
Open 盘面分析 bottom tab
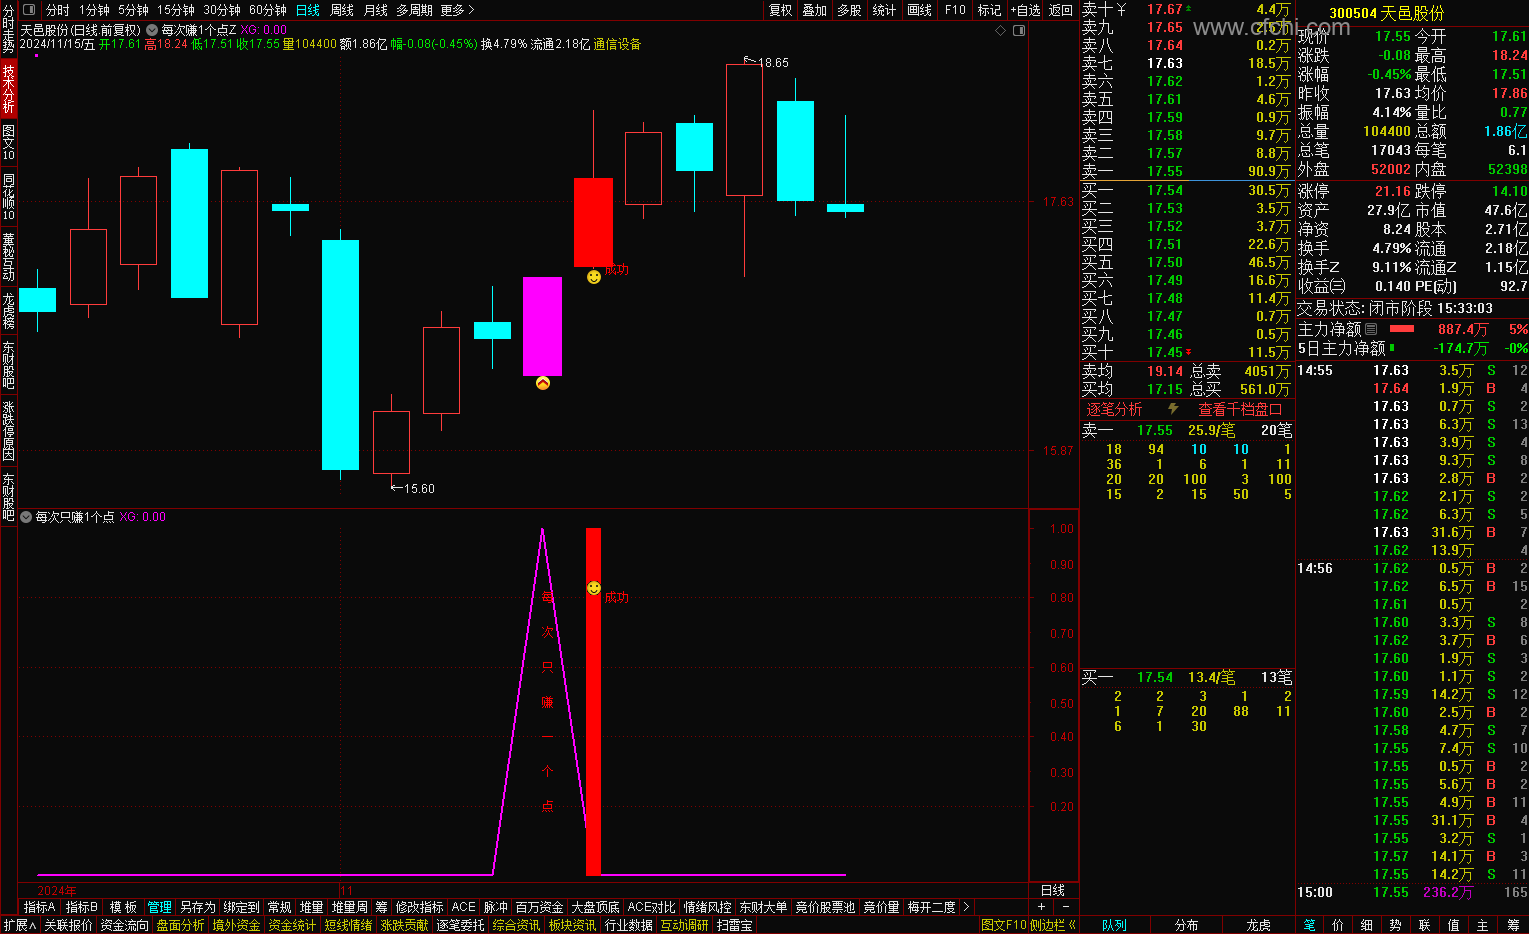[181, 925]
